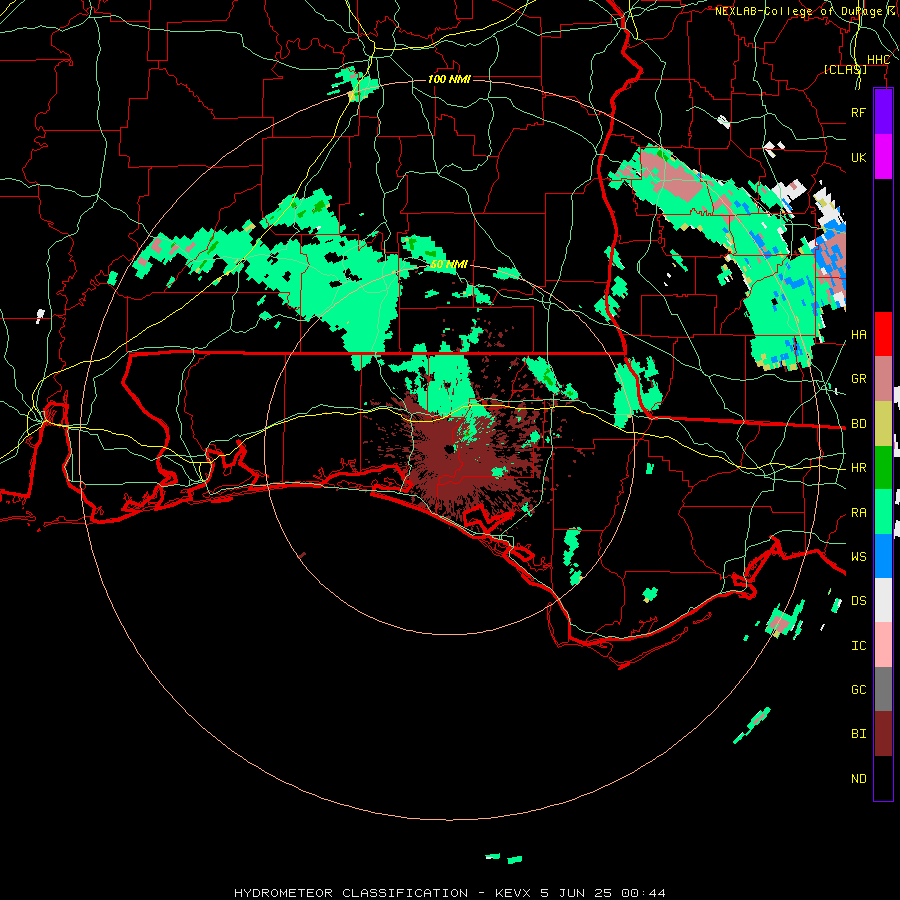Click the black radar site dot at the rings' center
Screen dimensions: 900x900
449,449
